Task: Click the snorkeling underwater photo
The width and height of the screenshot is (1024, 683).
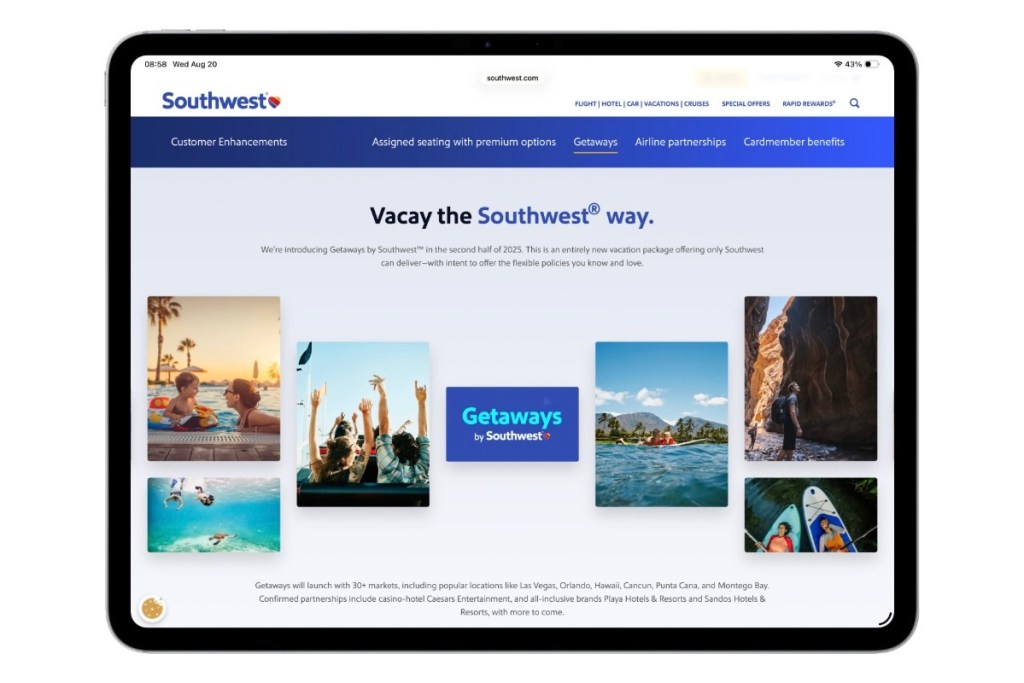Action: 213,515
